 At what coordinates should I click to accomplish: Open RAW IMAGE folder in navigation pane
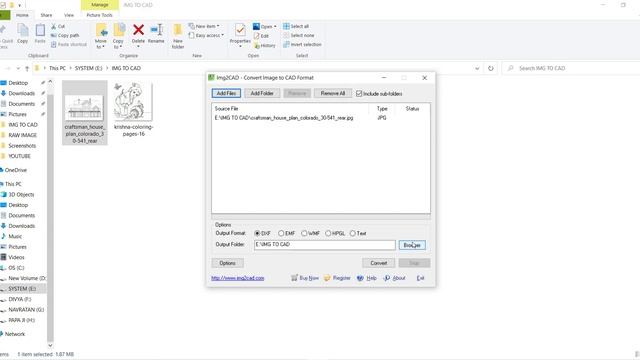22,135
